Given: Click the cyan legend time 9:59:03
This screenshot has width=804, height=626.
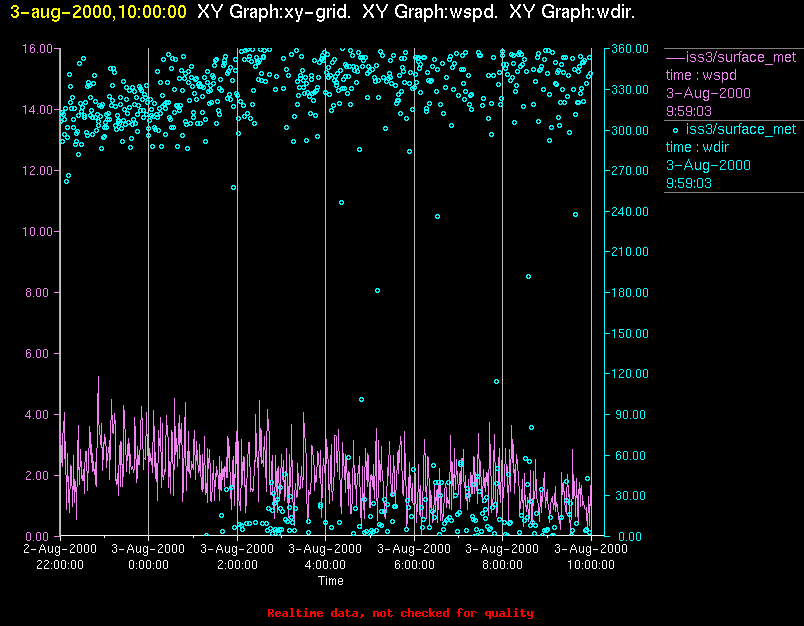Looking at the screenshot, I should click(x=689, y=183).
